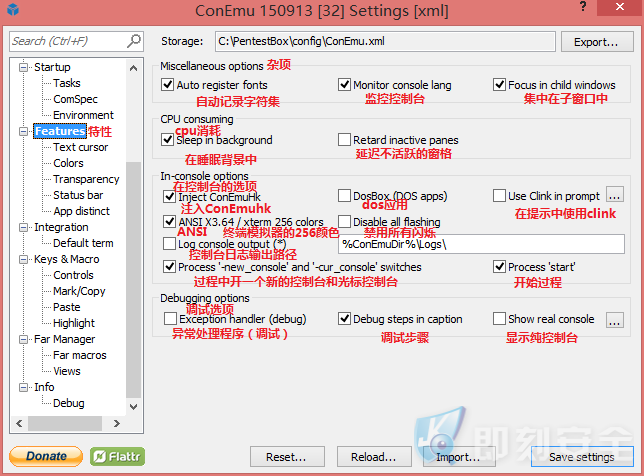Enable Log console output checkbox
644x476 pixels.
pyautogui.click(x=170, y=244)
